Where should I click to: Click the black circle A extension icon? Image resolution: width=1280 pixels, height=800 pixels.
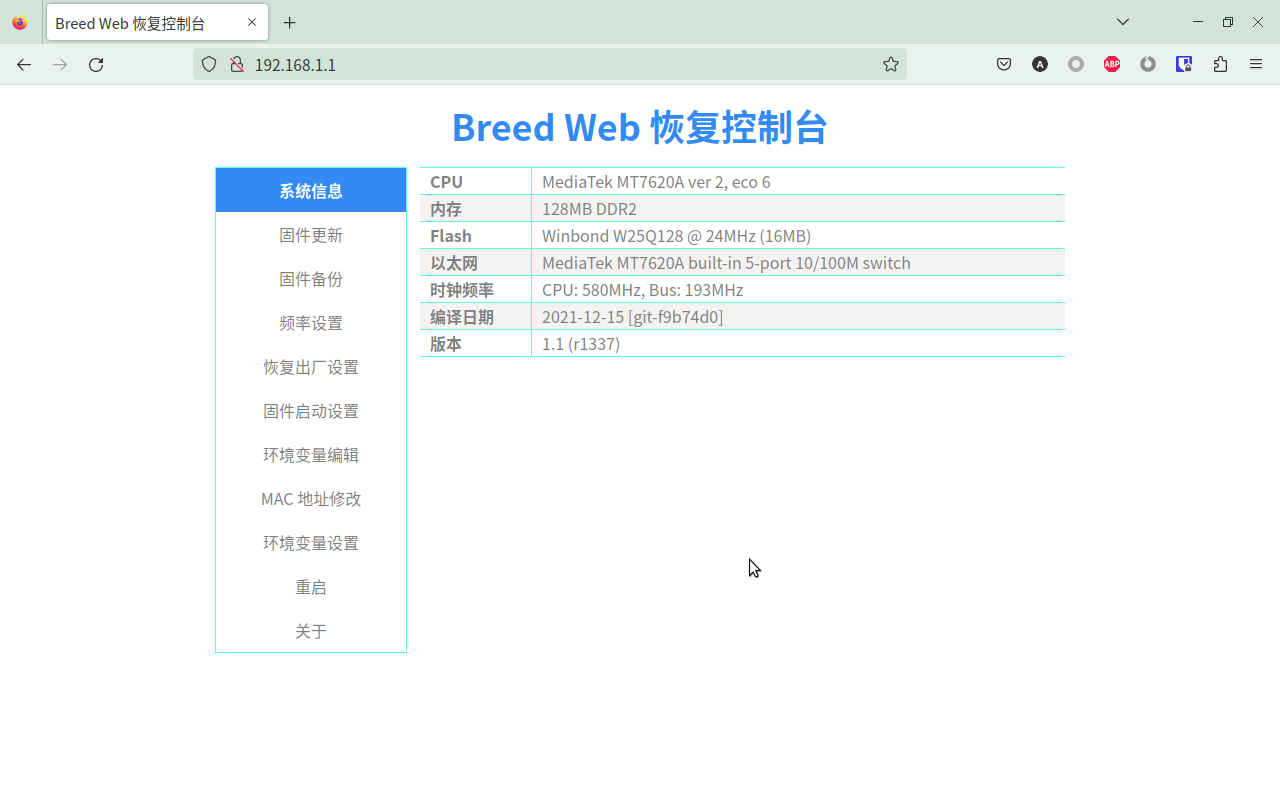click(x=1040, y=64)
